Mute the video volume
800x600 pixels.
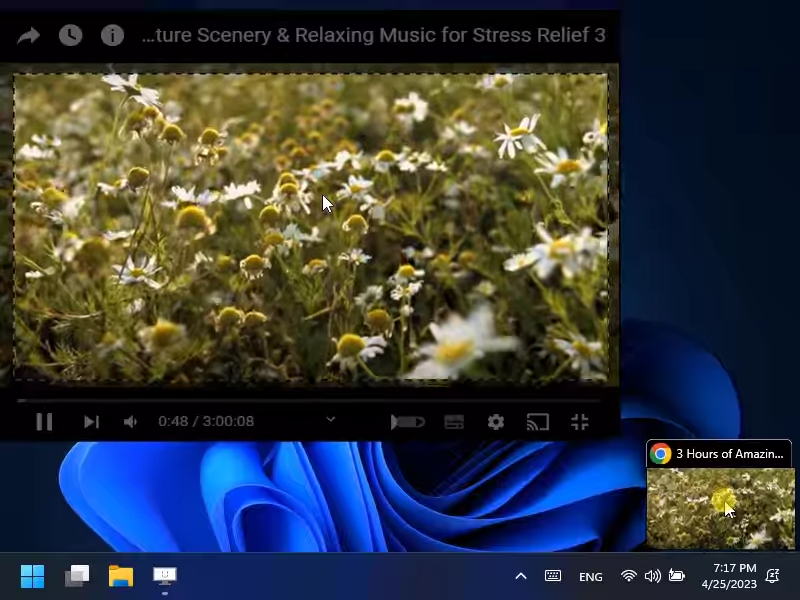point(131,422)
